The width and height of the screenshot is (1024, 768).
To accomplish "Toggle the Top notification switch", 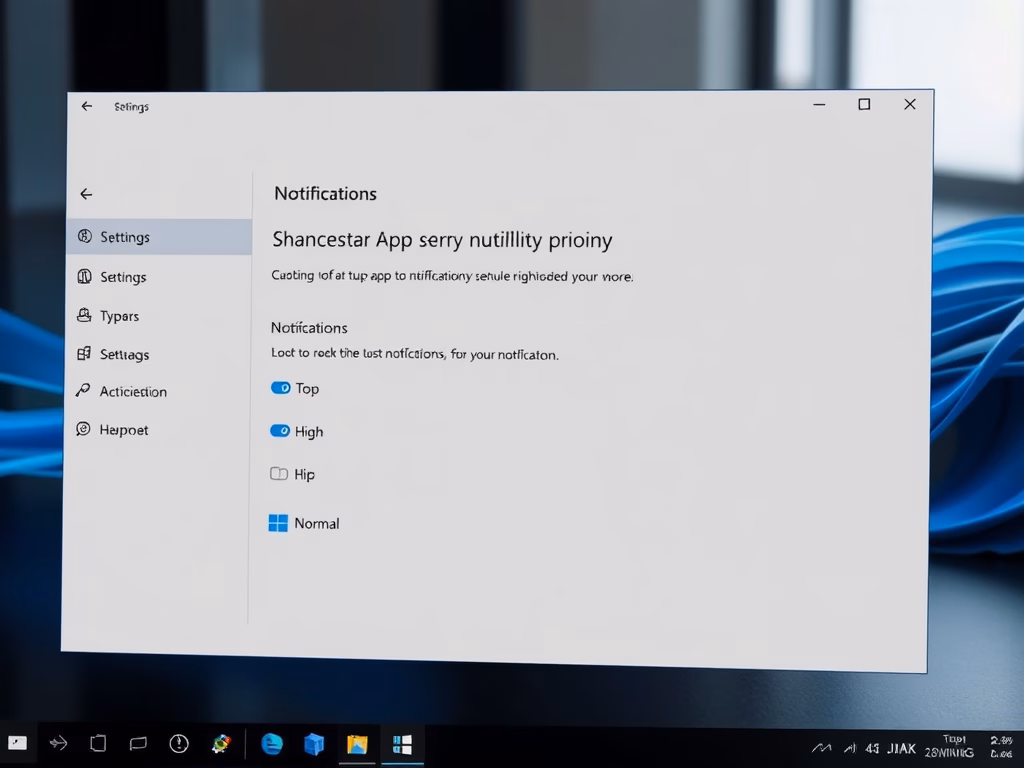I will tap(280, 388).
